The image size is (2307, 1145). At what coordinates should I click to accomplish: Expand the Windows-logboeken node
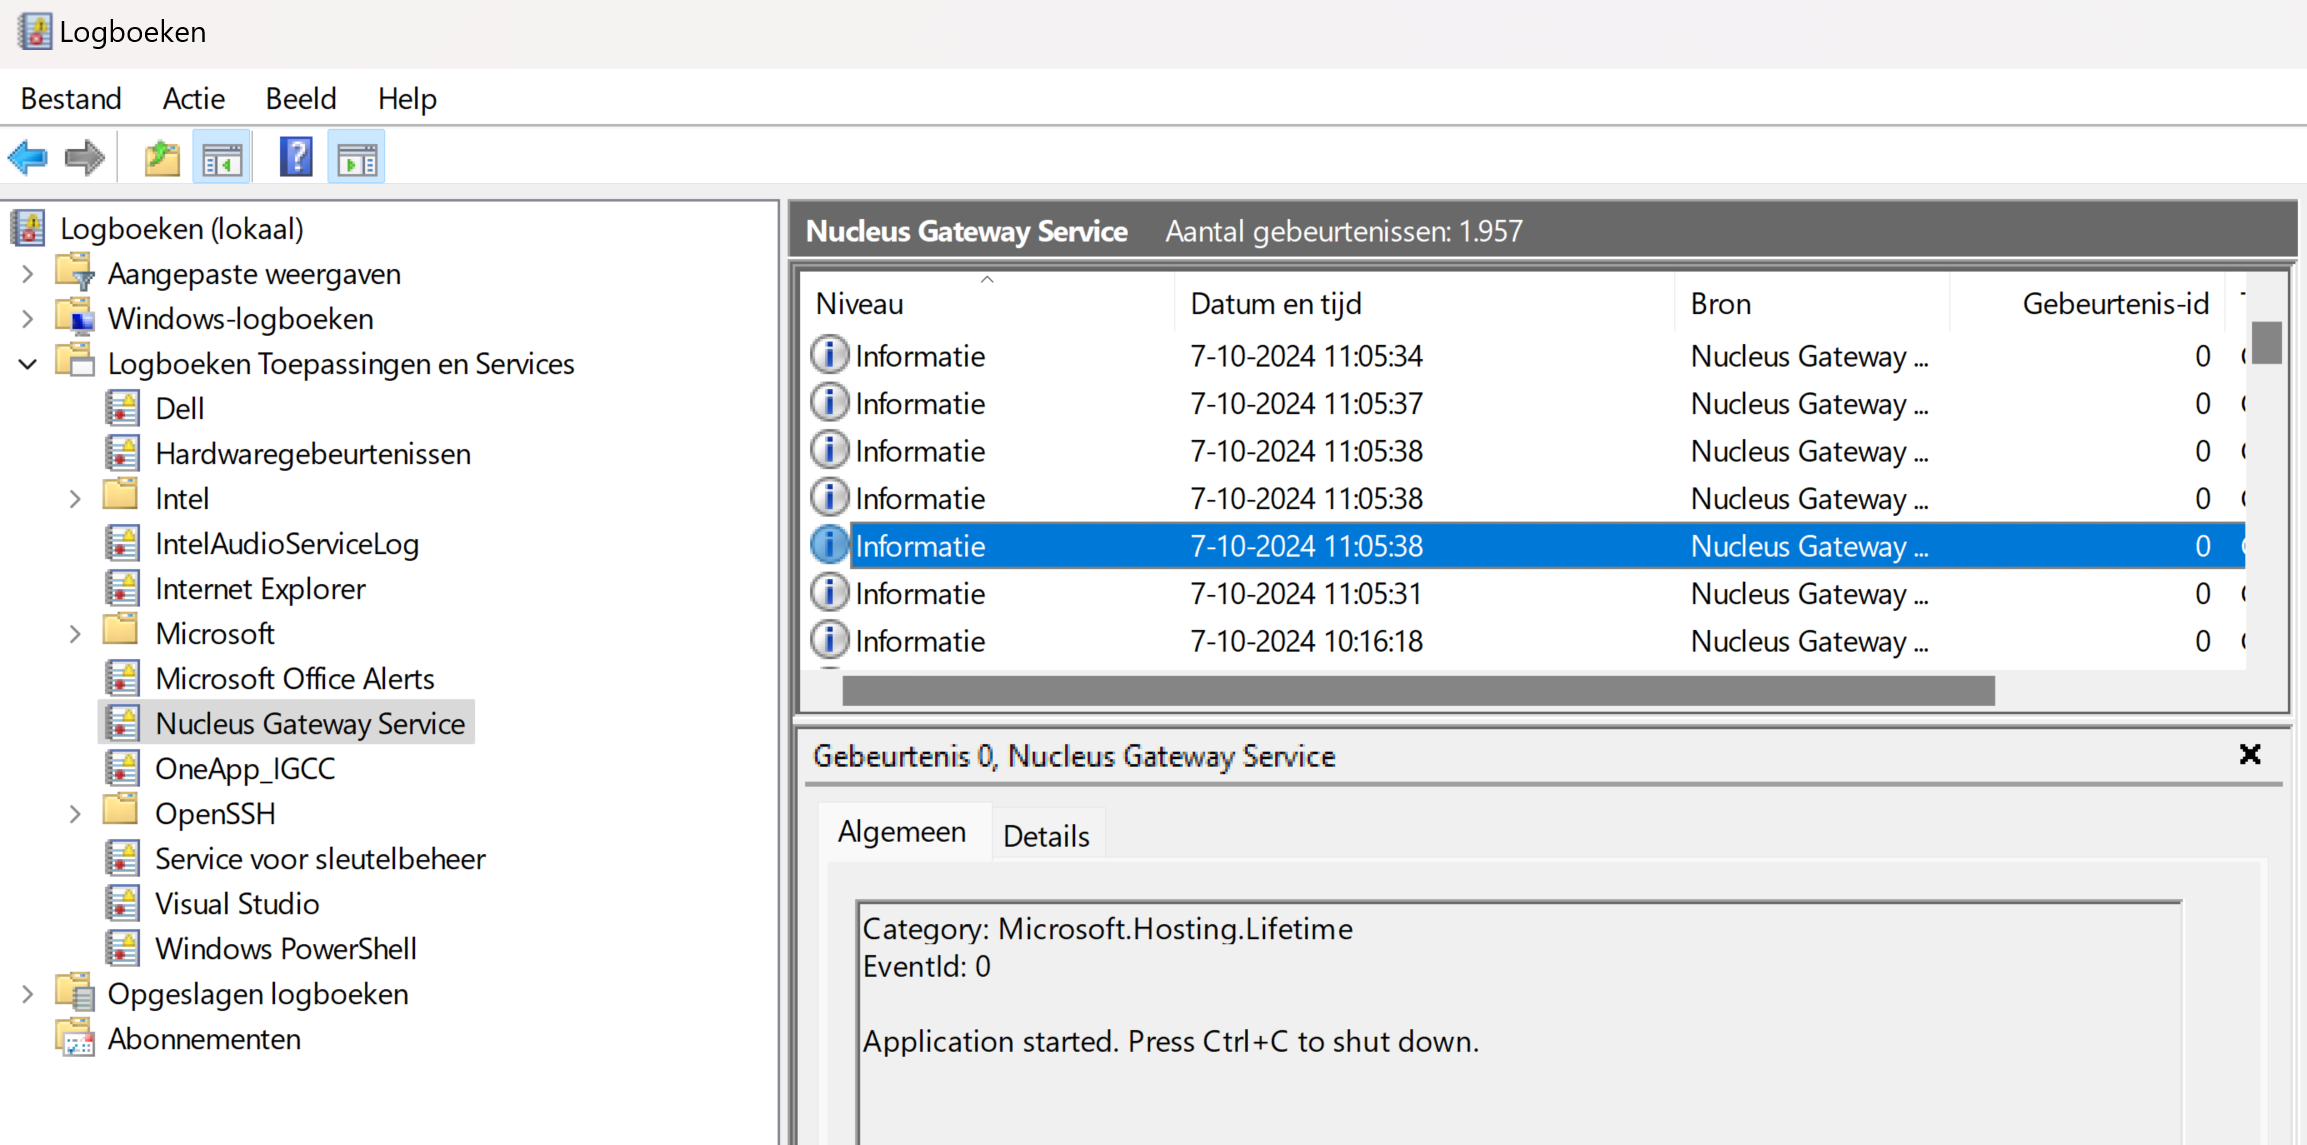28,319
